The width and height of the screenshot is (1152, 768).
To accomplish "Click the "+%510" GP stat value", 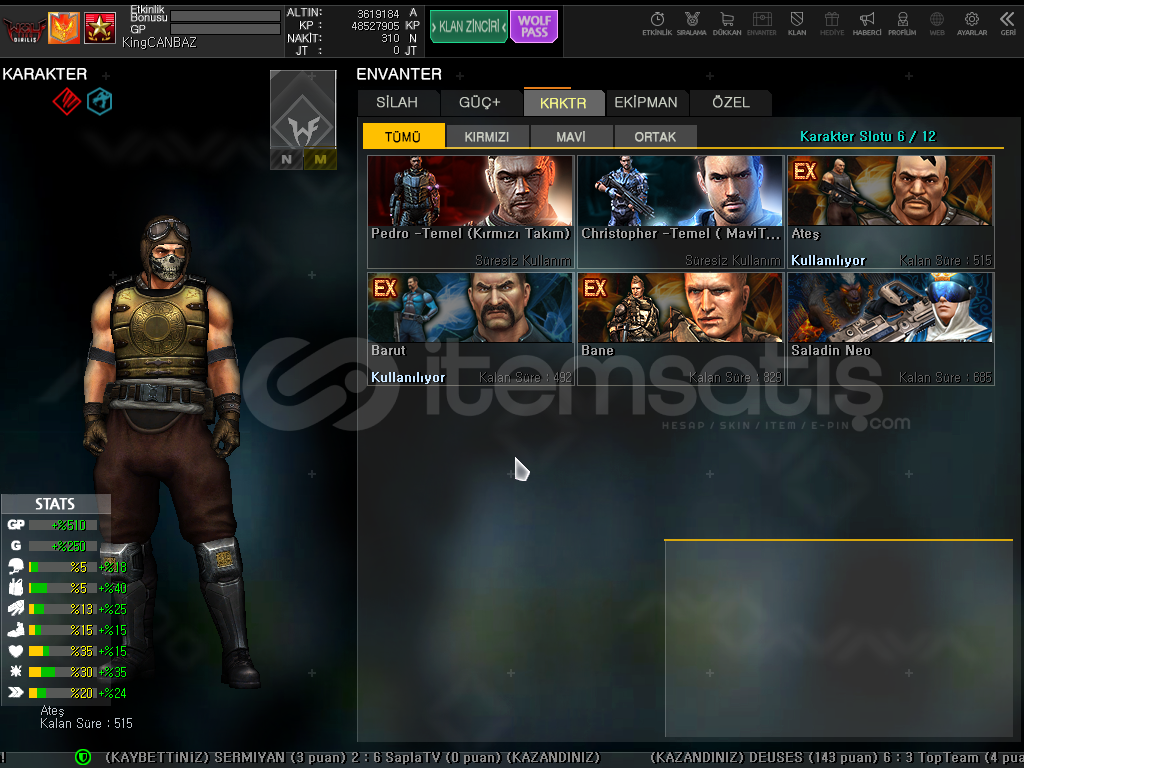I will (69, 525).
